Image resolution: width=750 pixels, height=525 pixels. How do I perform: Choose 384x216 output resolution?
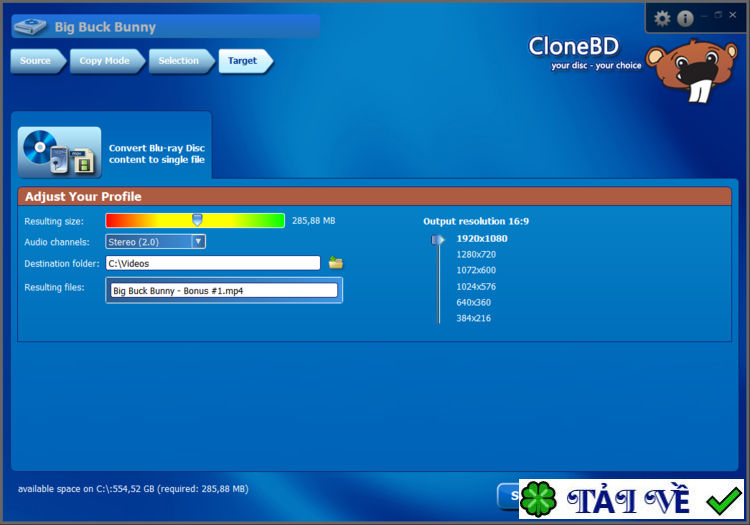tap(474, 318)
